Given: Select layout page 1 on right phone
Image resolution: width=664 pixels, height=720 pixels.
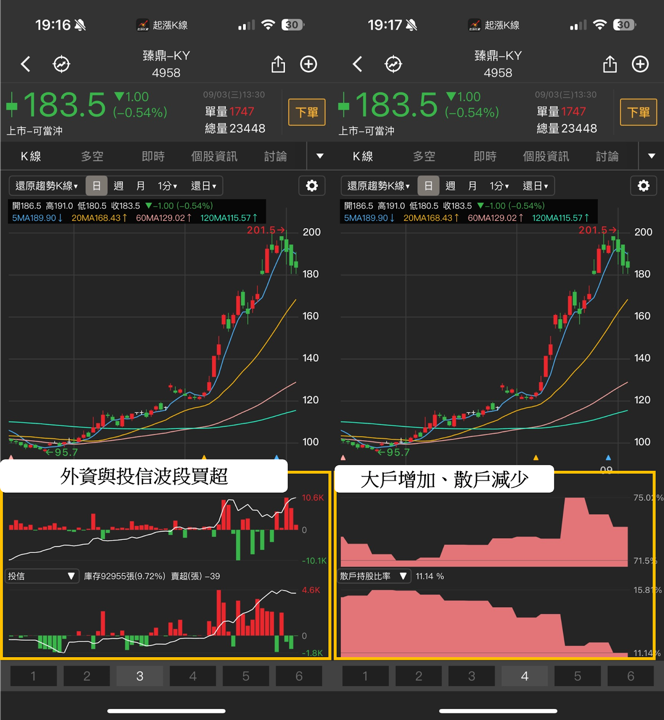Looking at the screenshot, I should (x=366, y=676).
